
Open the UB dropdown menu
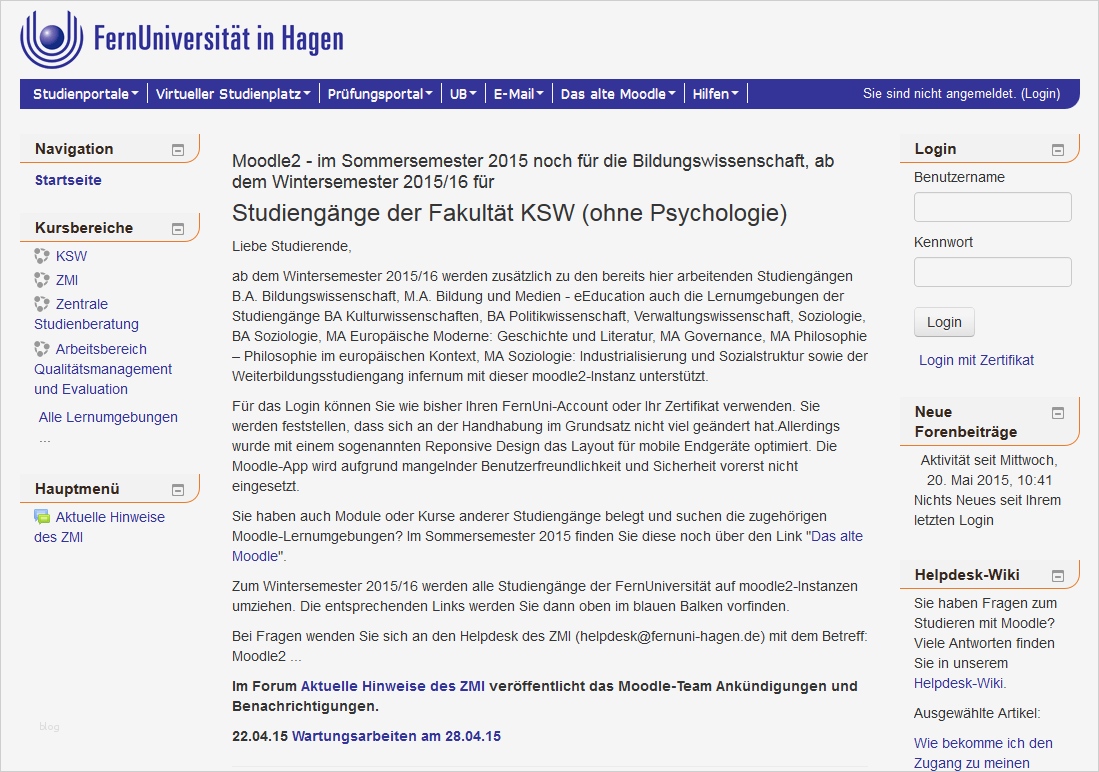click(463, 94)
